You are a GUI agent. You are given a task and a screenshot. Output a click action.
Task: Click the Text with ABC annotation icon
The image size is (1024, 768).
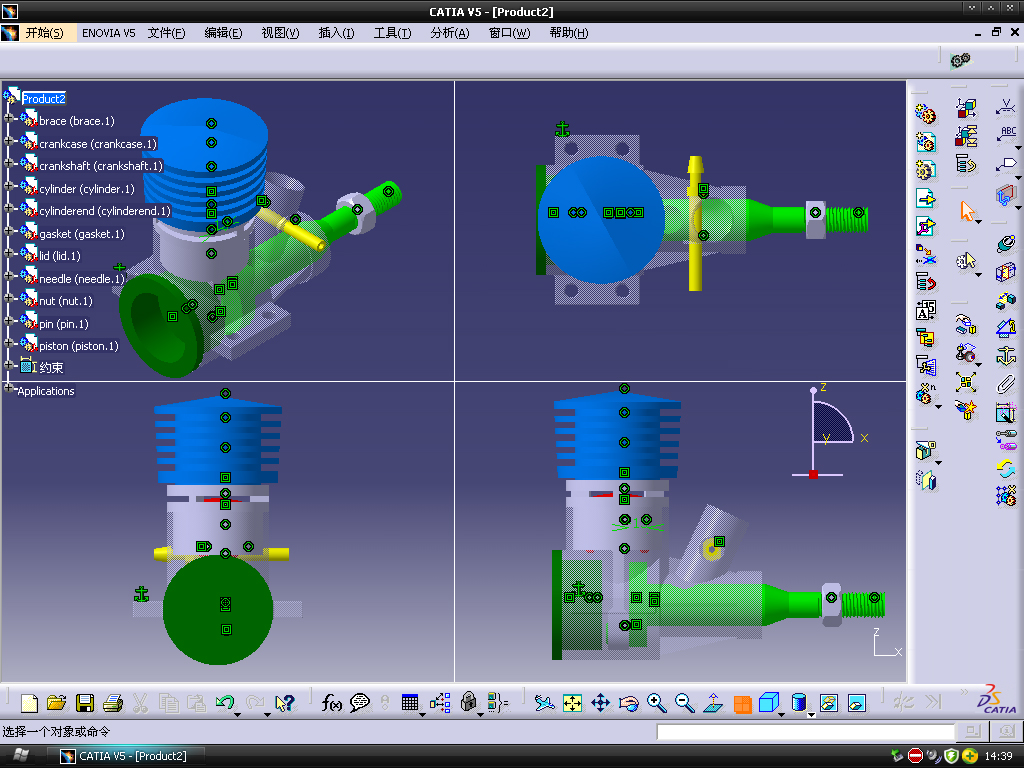click(x=1006, y=134)
